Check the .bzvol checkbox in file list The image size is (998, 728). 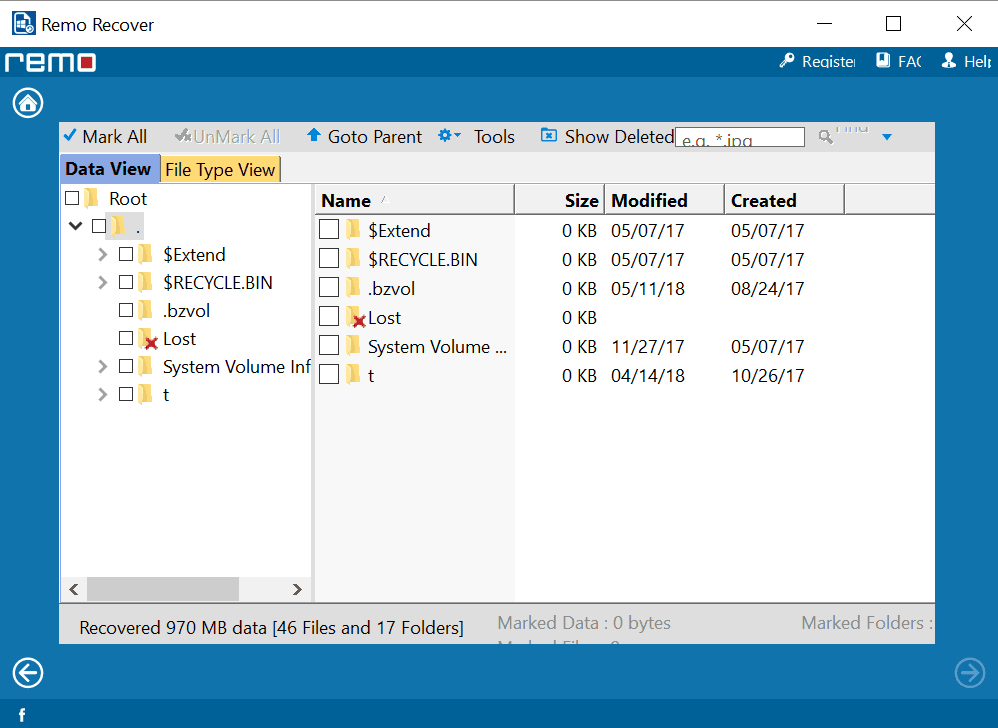coord(329,288)
